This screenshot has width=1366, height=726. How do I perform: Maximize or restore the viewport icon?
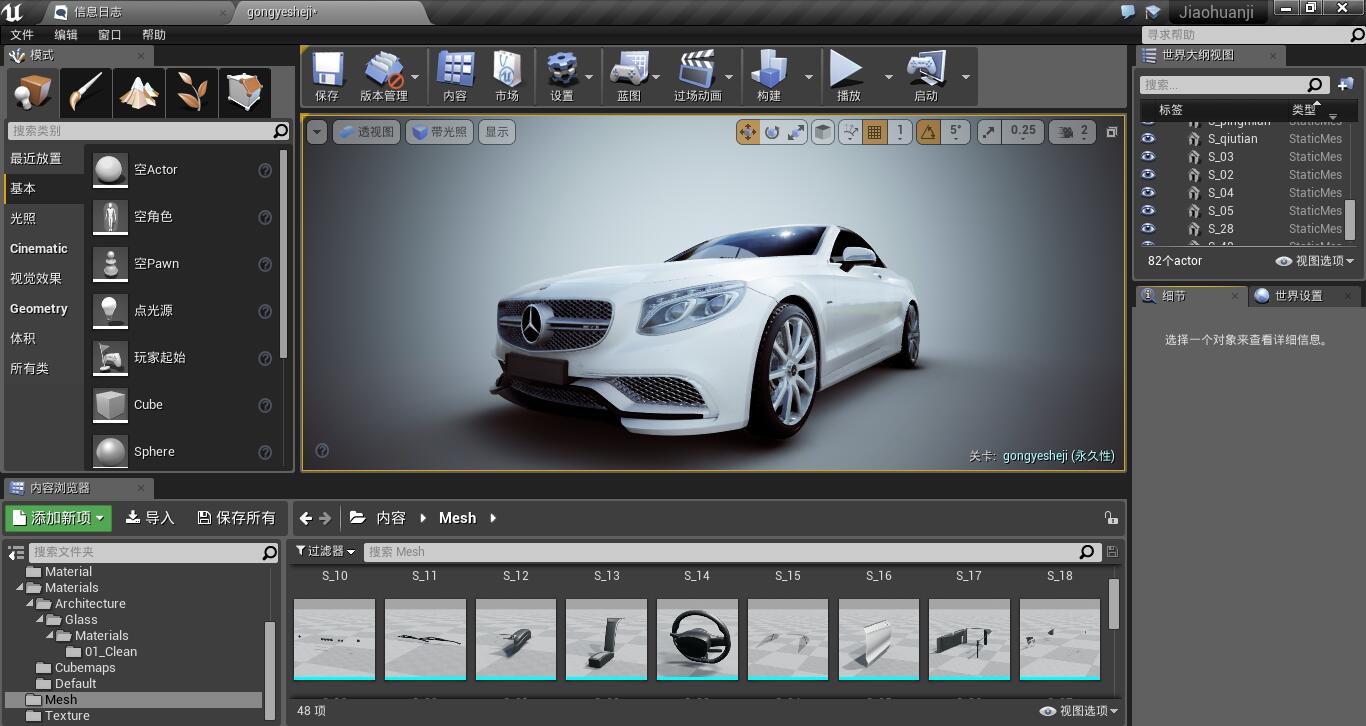click(1111, 132)
